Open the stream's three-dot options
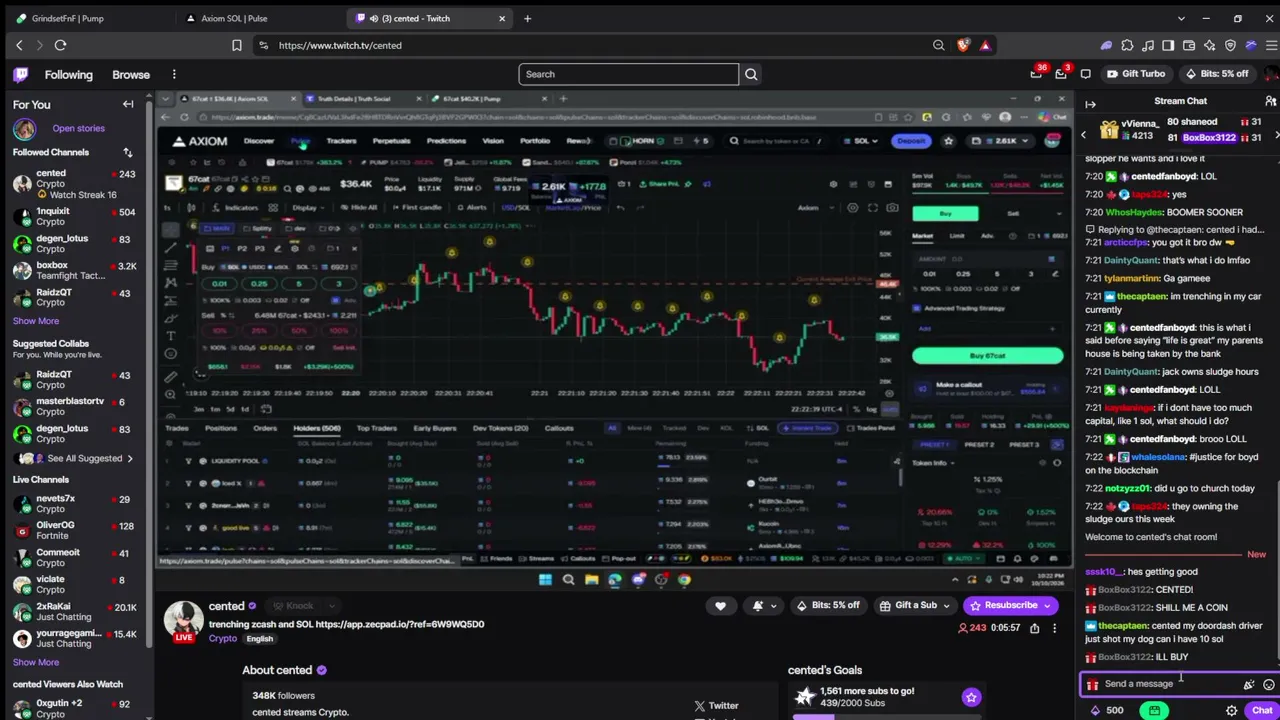The image size is (1280, 720). tap(1054, 628)
